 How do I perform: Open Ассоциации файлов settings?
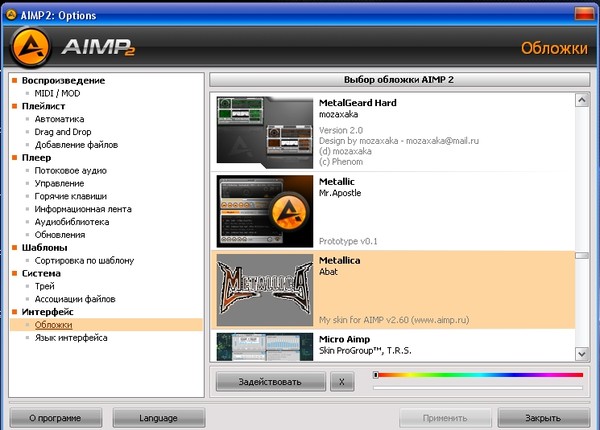tap(75, 299)
